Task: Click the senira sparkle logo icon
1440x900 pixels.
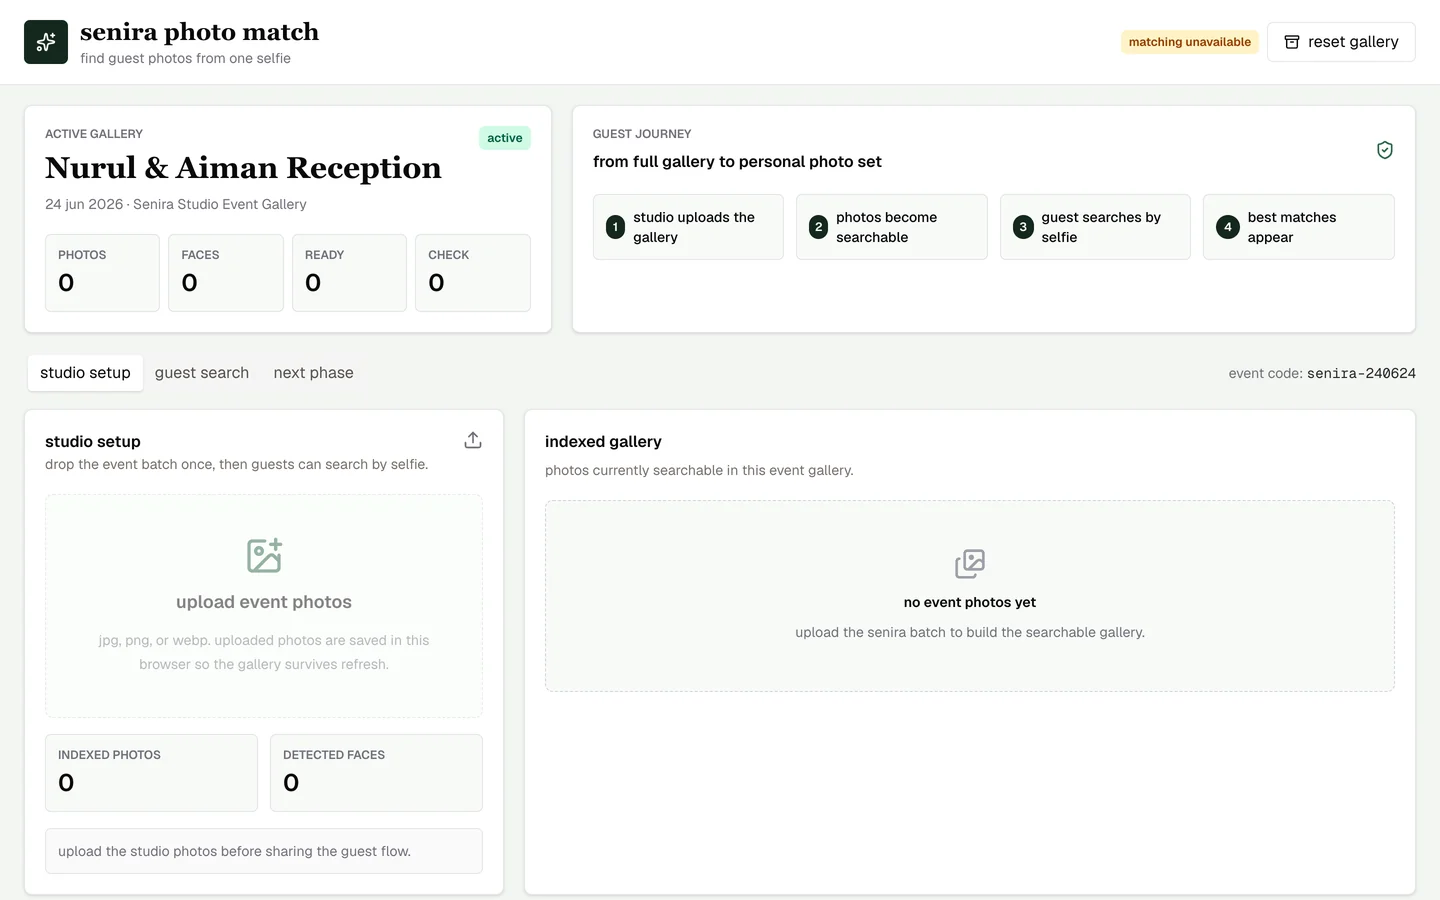Action: pos(46,42)
